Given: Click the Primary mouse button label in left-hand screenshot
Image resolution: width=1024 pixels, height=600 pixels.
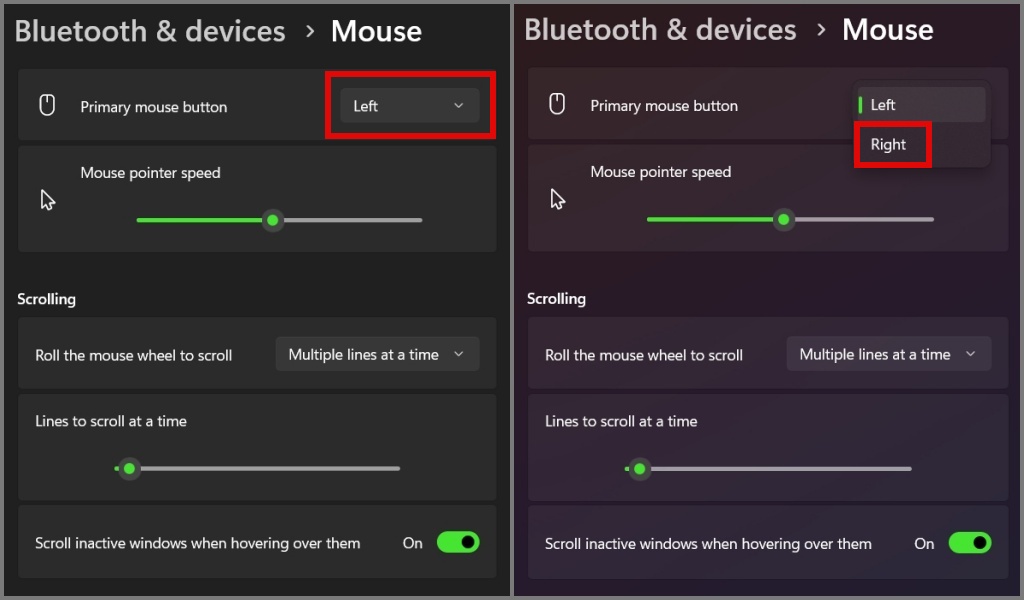Looking at the screenshot, I should [x=154, y=107].
